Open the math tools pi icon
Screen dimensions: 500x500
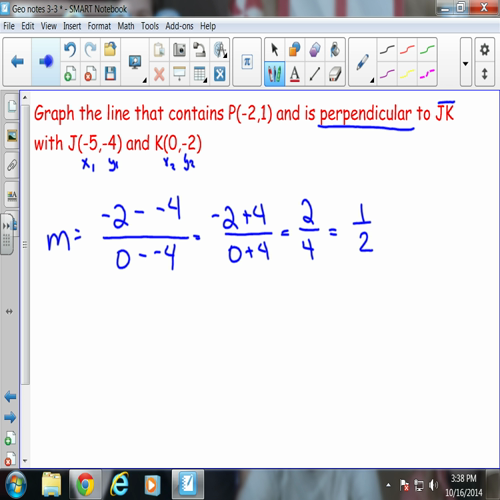247,62
